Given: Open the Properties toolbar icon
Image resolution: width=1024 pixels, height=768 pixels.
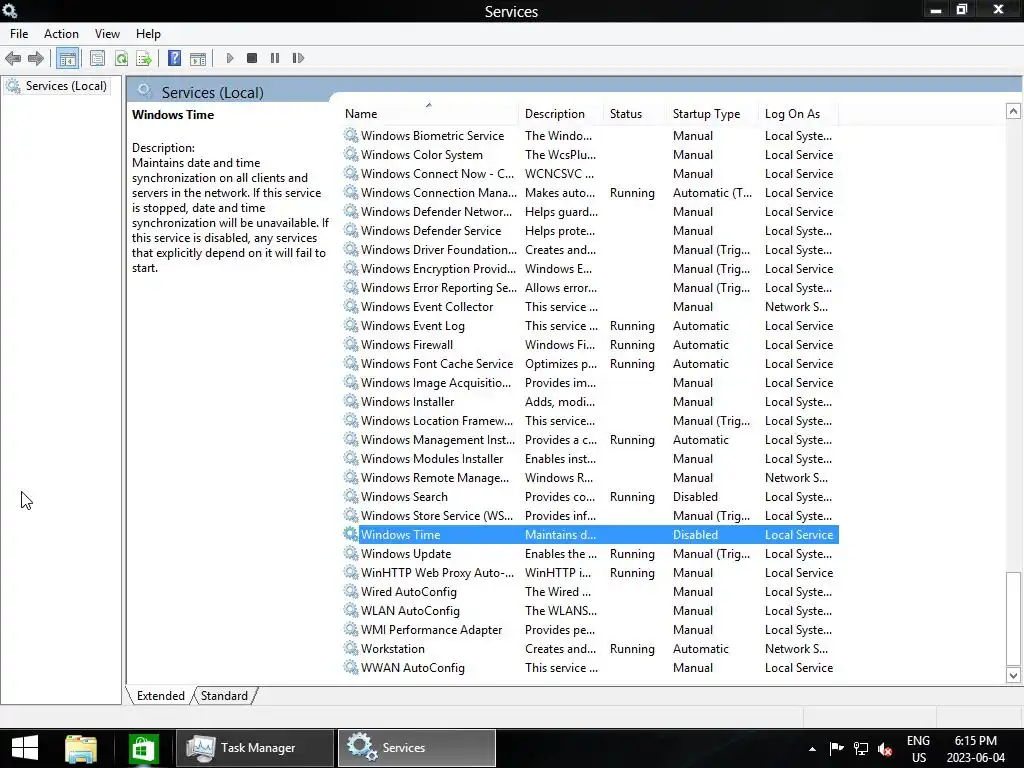Looking at the screenshot, I should pos(97,59).
